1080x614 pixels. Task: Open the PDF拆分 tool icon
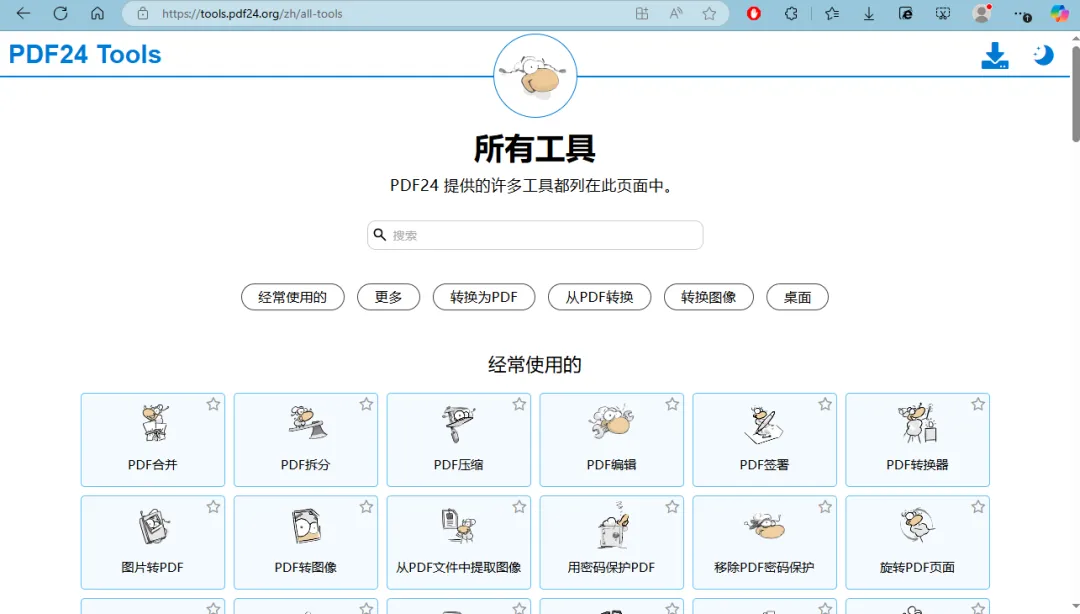[x=307, y=423]
